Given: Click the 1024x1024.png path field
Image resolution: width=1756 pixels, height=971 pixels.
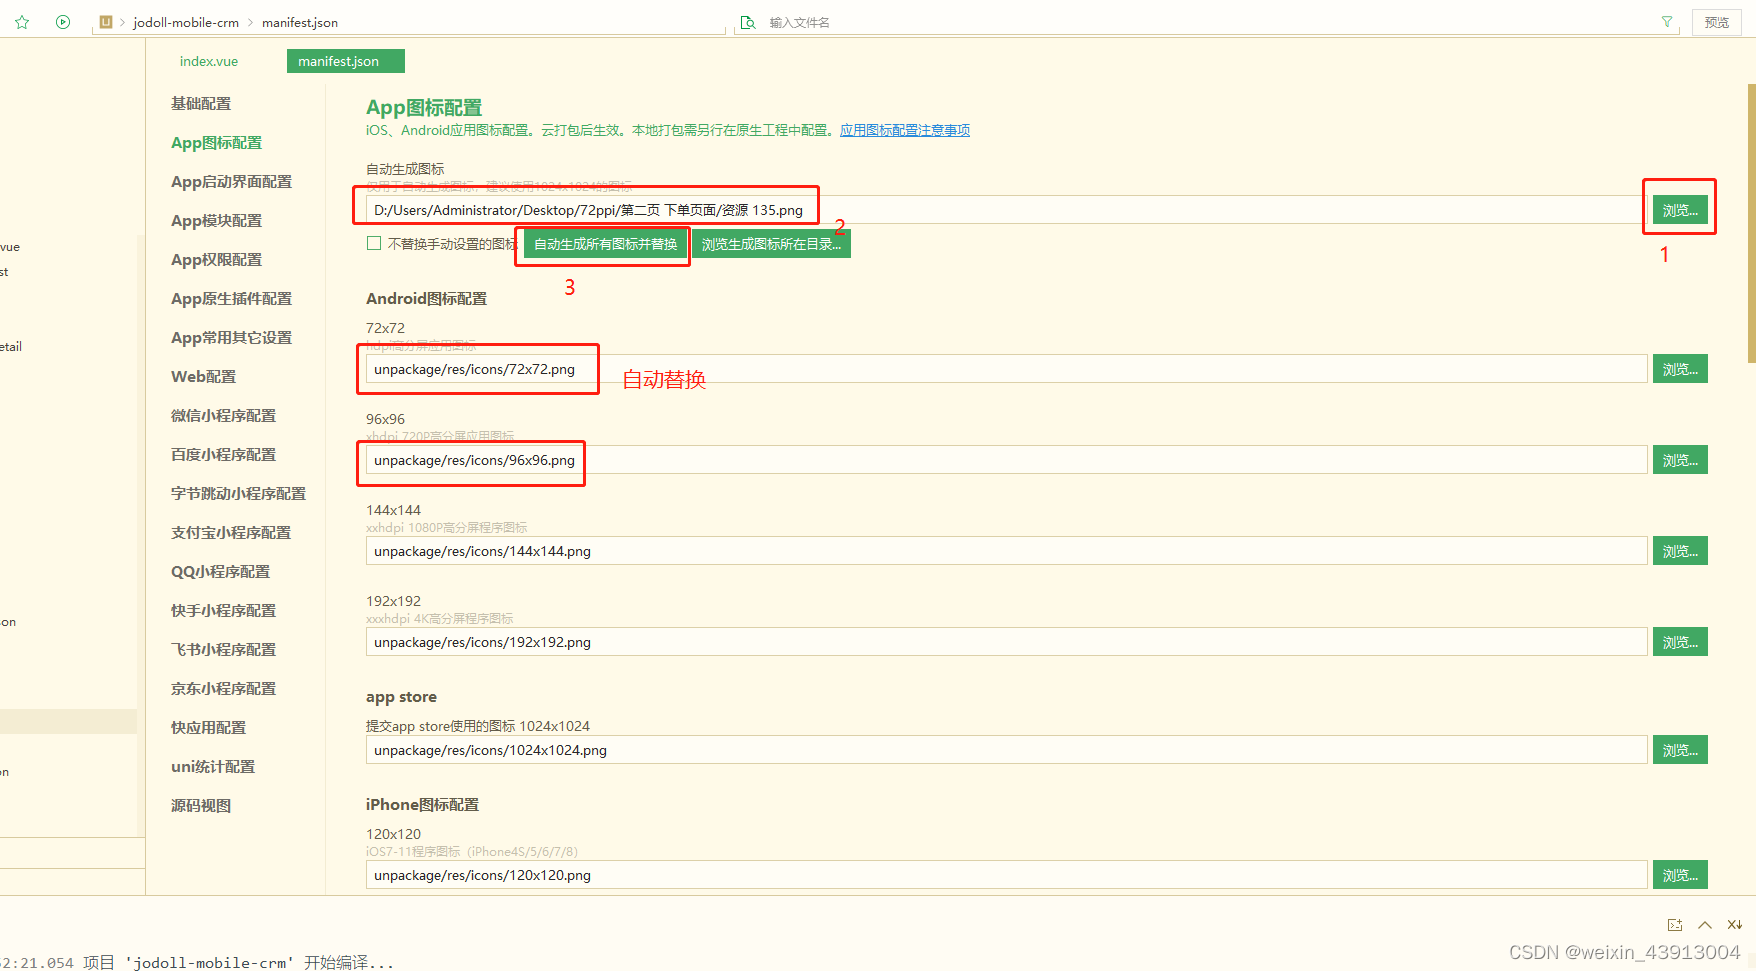Looking at the screenshot, I should [x=1006, y=750].
